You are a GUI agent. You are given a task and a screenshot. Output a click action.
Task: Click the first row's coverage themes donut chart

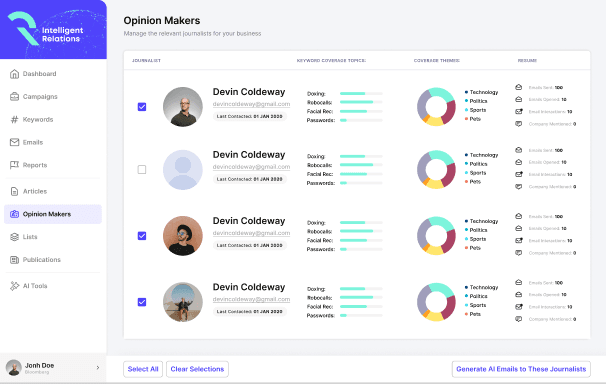pos(436,107)
